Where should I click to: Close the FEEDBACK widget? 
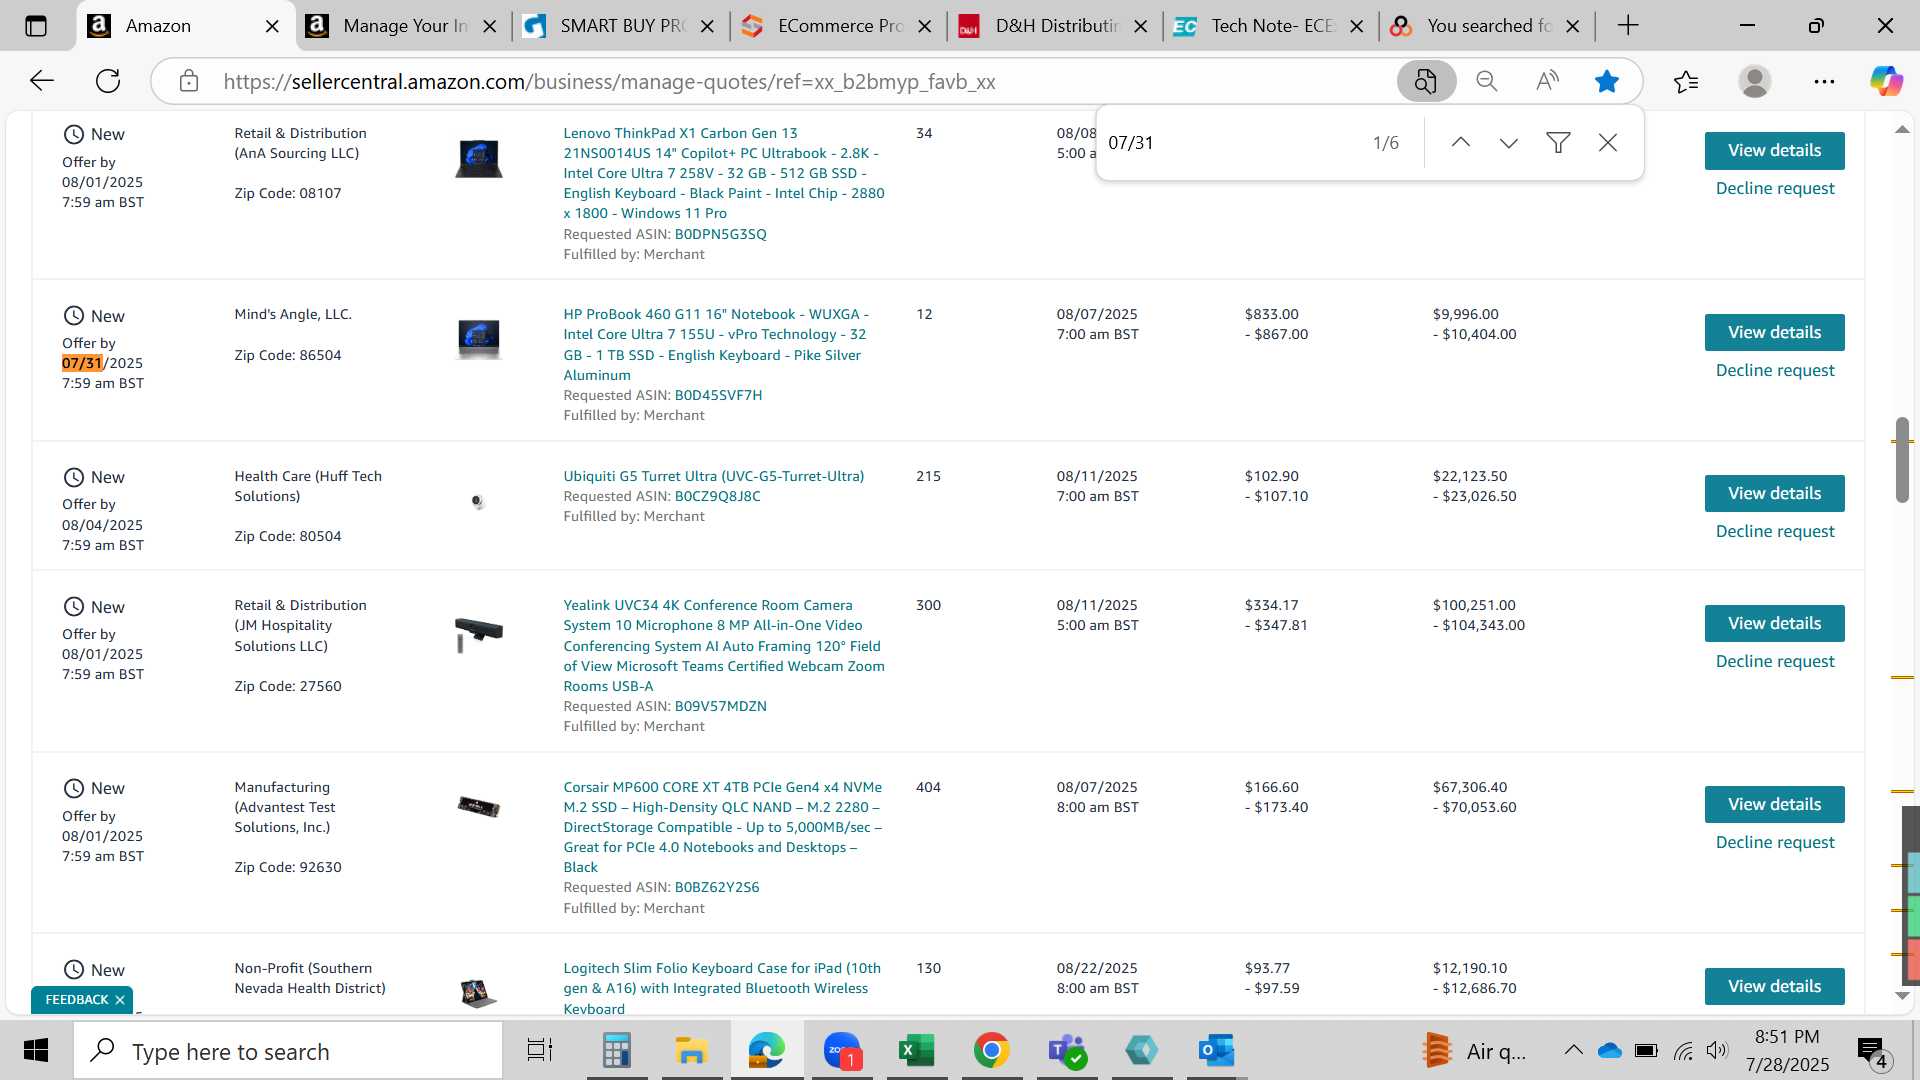pos(120,1000)
